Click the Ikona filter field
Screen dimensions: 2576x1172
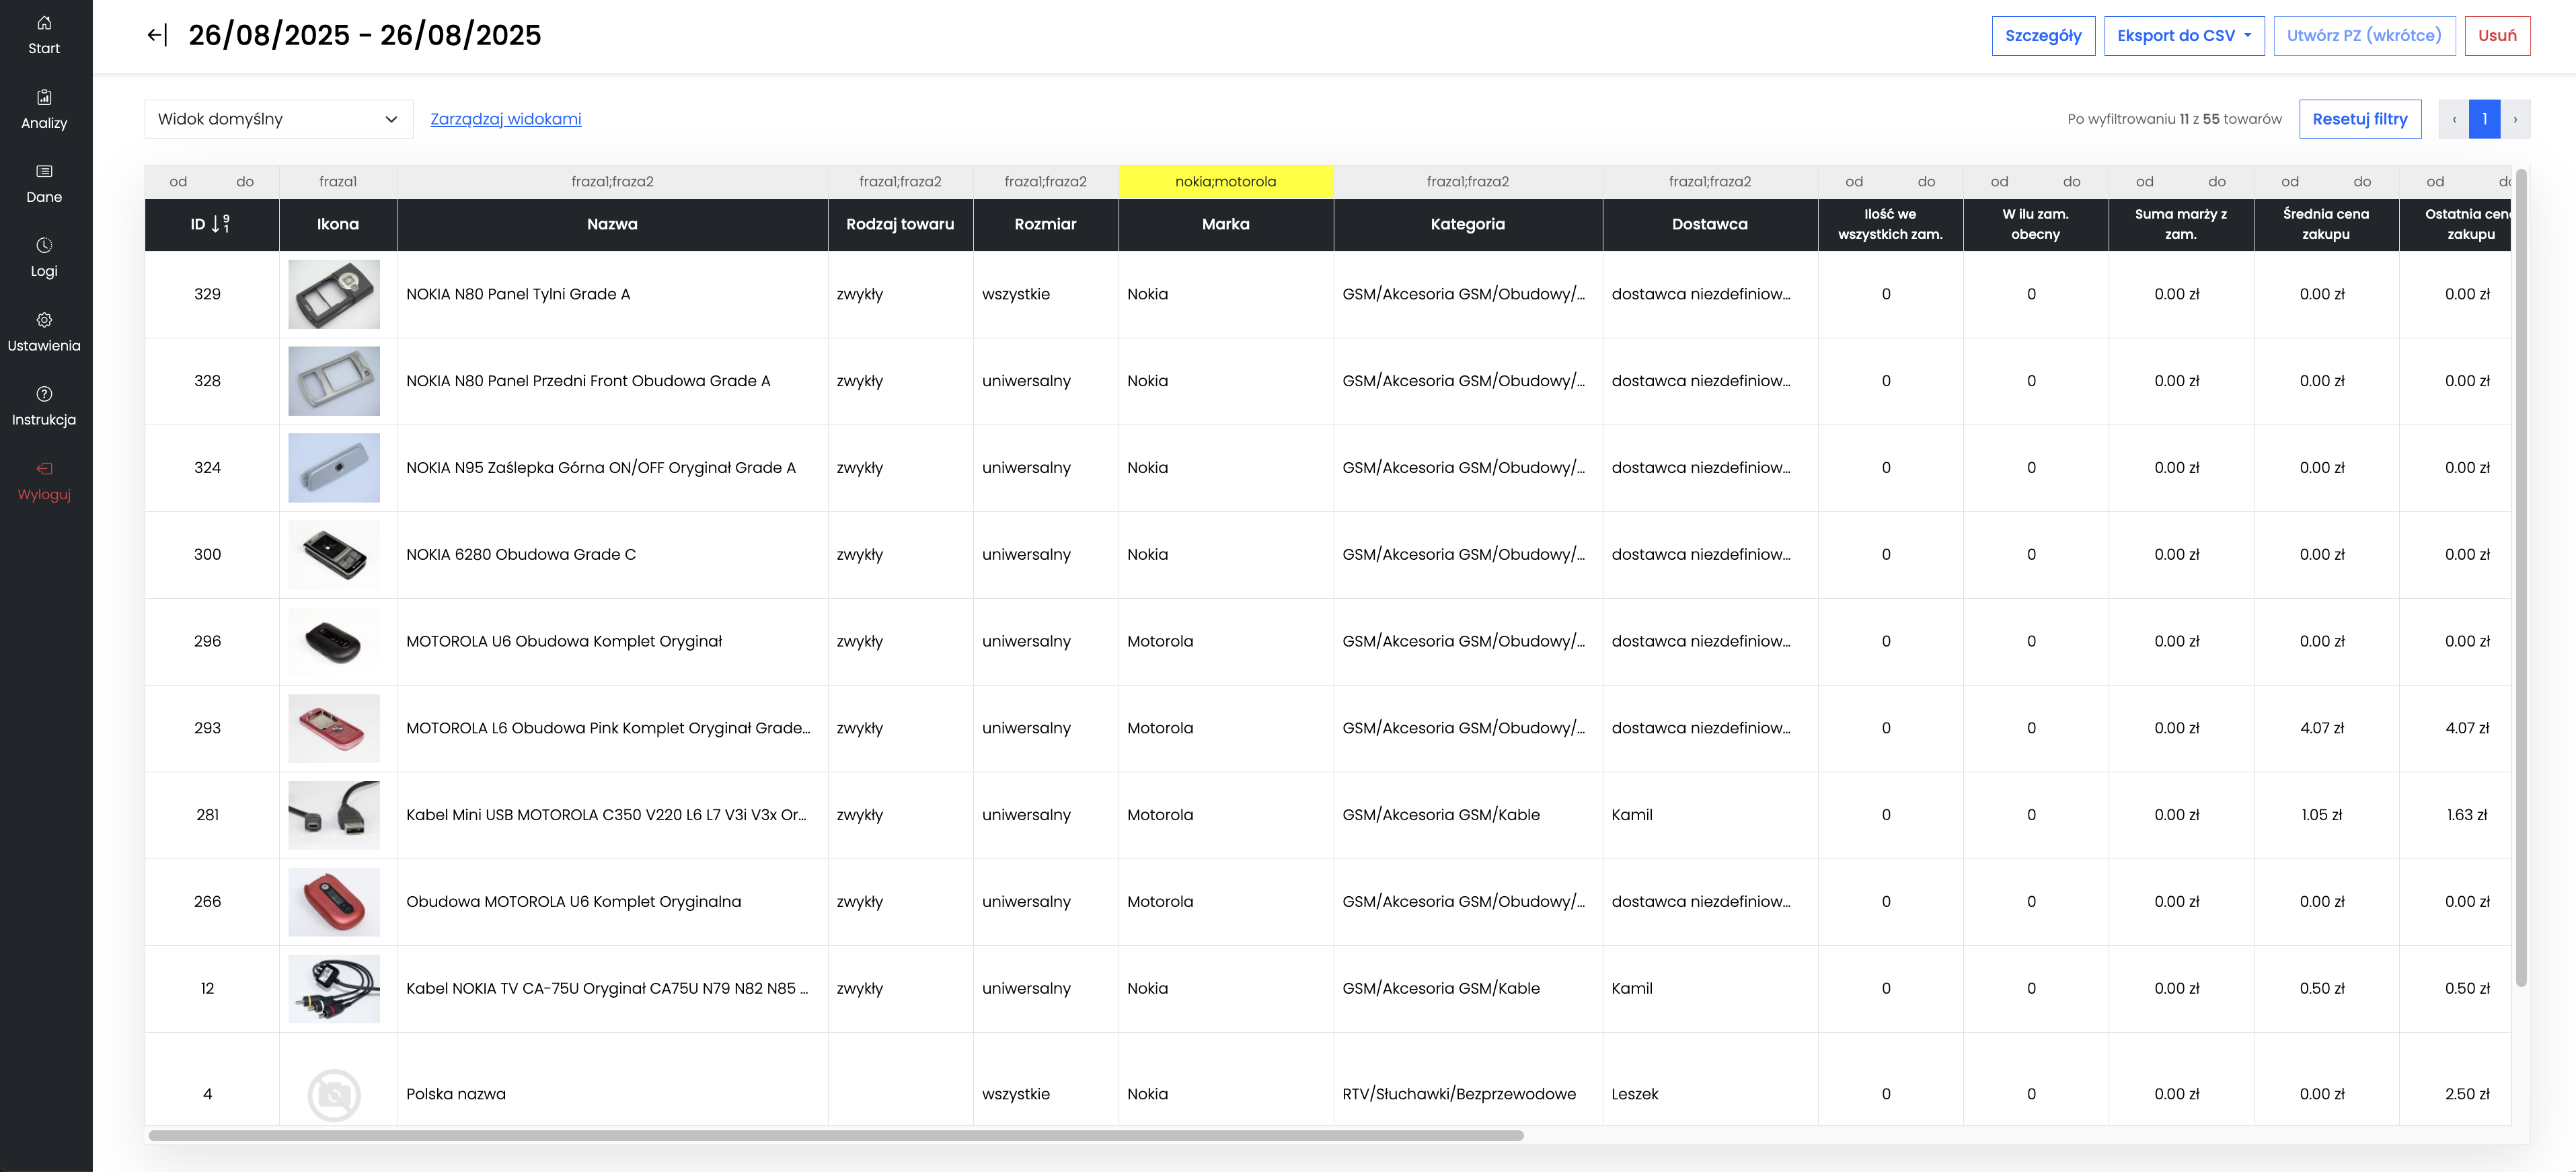point(338,182)
